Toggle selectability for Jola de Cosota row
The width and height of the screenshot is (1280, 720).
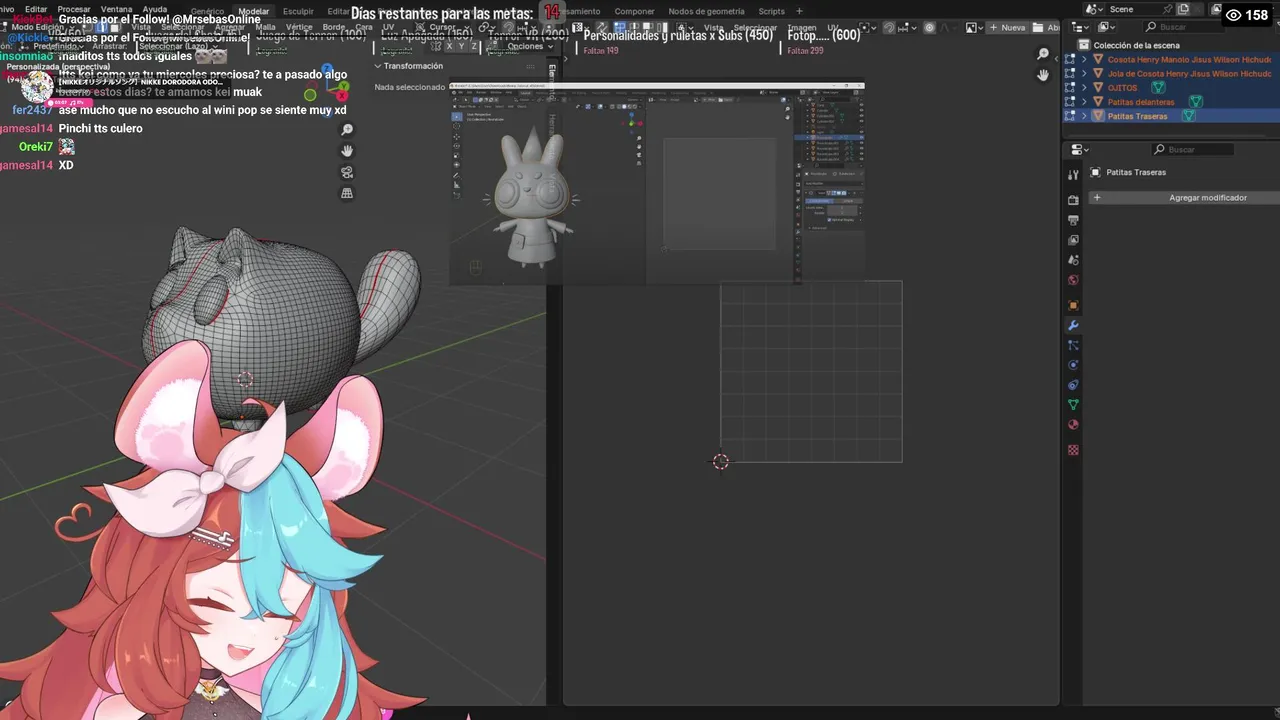coord(1070,74)
